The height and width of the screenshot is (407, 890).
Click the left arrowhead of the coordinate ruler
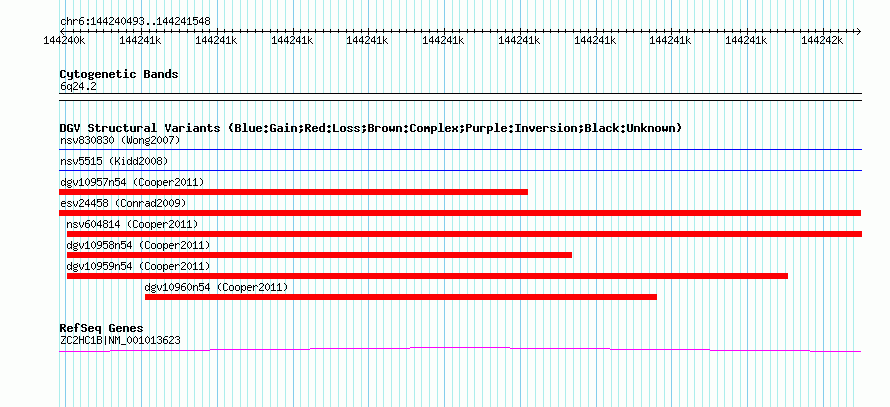pyautogui.click(x=62, y=31)
